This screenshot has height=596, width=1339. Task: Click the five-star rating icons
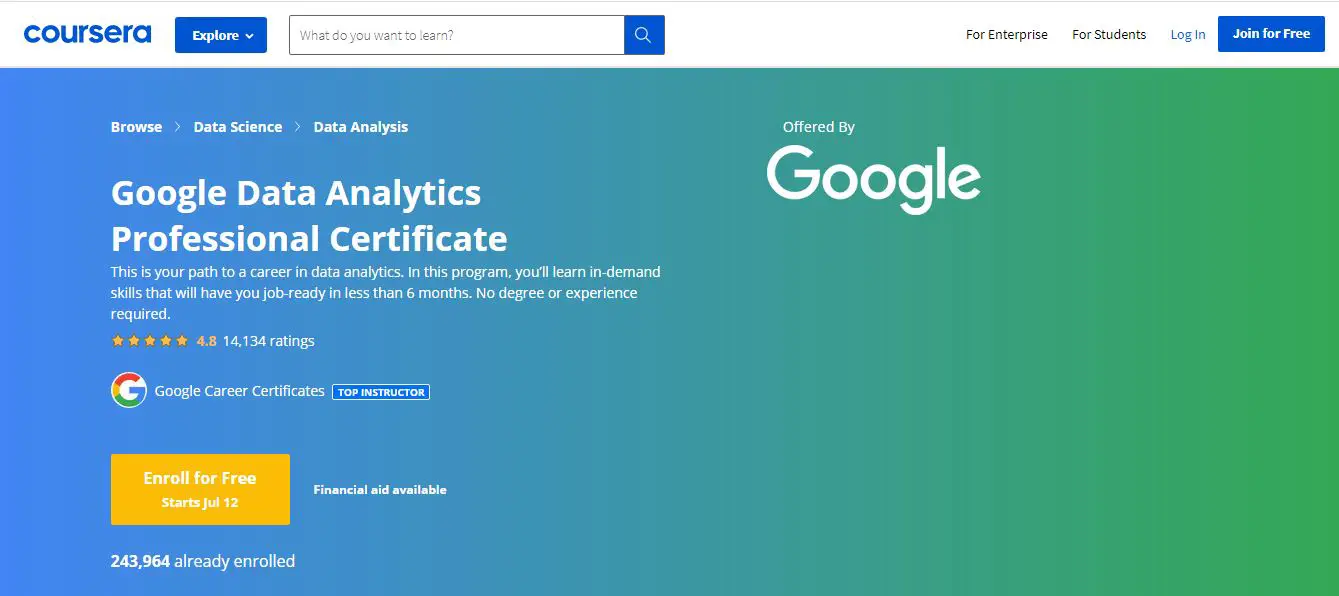(150, 341)
